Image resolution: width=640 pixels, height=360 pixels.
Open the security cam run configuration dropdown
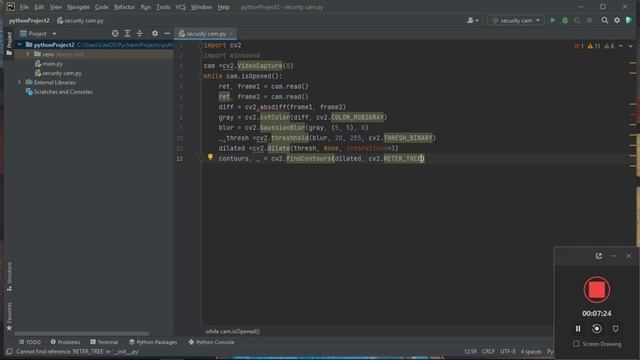point(516,20)
